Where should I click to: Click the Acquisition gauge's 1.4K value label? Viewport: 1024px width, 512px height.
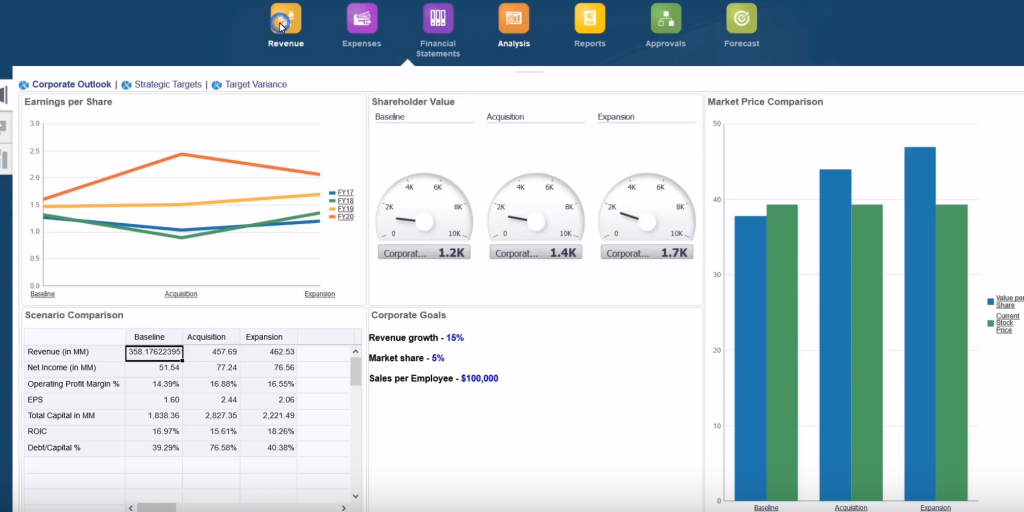pos(535,253)
